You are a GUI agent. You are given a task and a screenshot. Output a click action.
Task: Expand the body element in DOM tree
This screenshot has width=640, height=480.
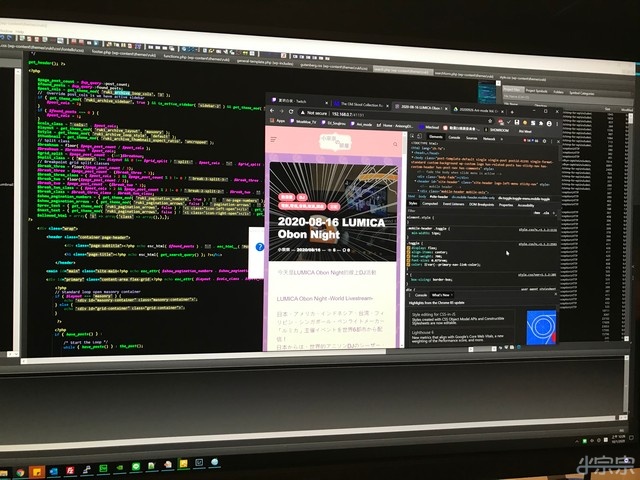click(x=412, y=156)
